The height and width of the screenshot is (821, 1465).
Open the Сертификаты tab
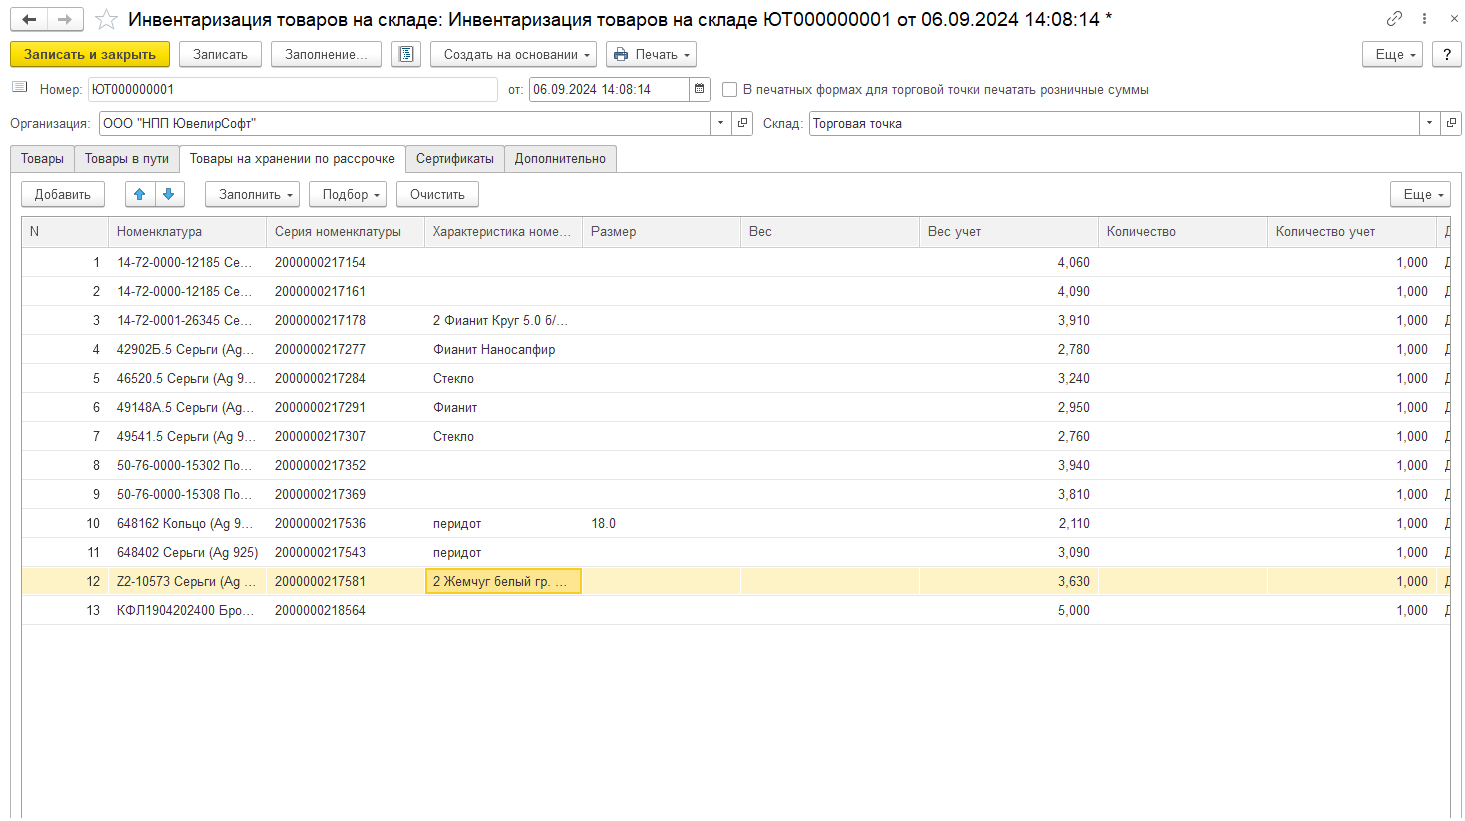(x=455, y=159)
